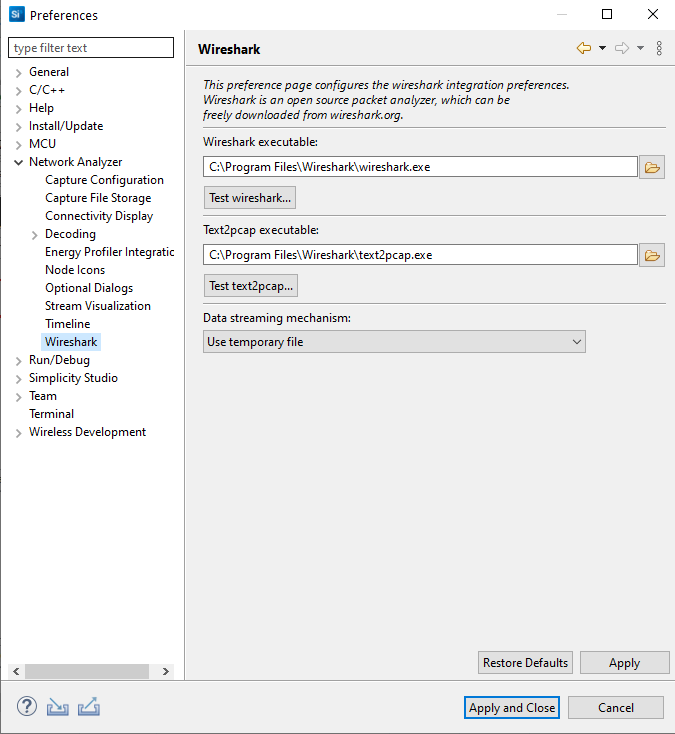Click the tree scrollbar left arrow

[x=16, y=671]
